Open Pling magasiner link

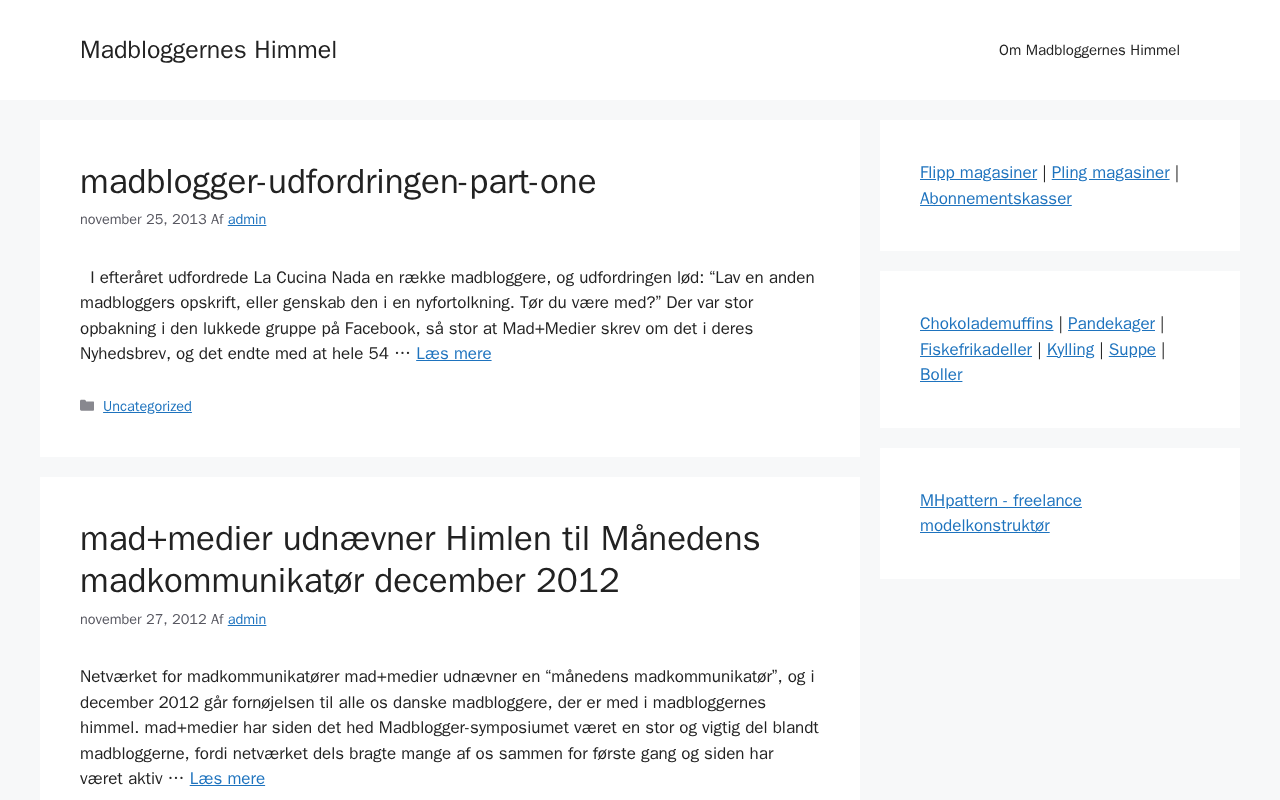(1110, 172)
